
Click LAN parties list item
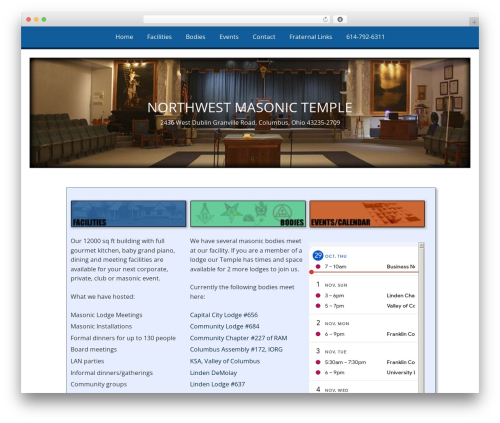[x=87, y=361]
